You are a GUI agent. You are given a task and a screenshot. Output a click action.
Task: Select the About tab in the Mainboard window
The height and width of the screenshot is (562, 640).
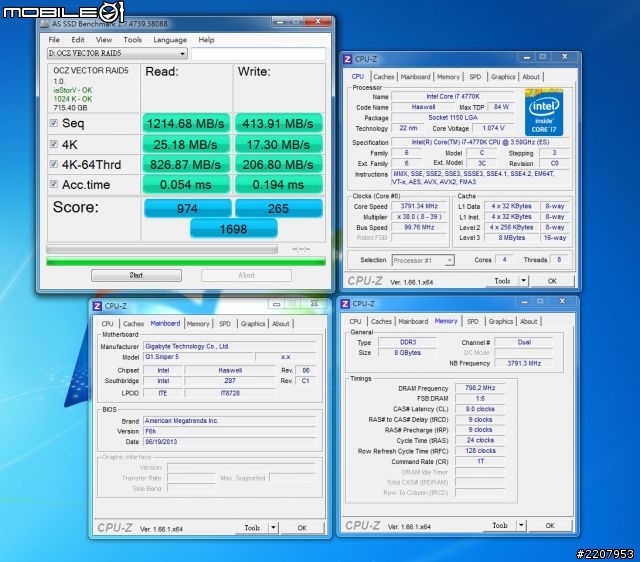point(280,324)
